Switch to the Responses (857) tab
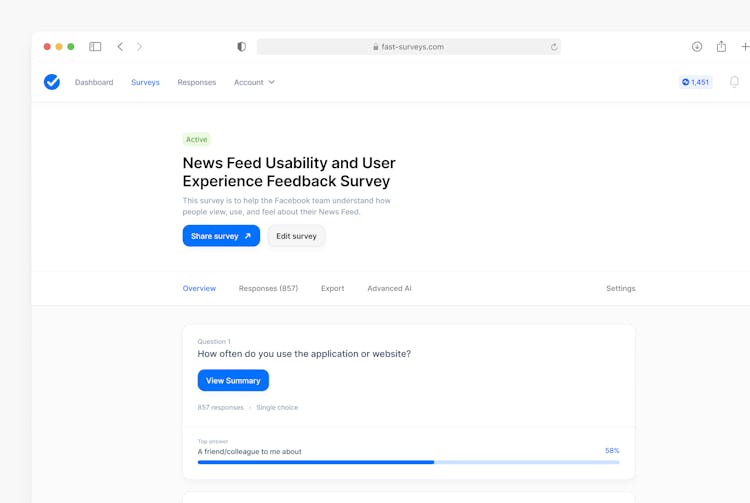Viewport: 750px width, 503px height. (268, 288)
